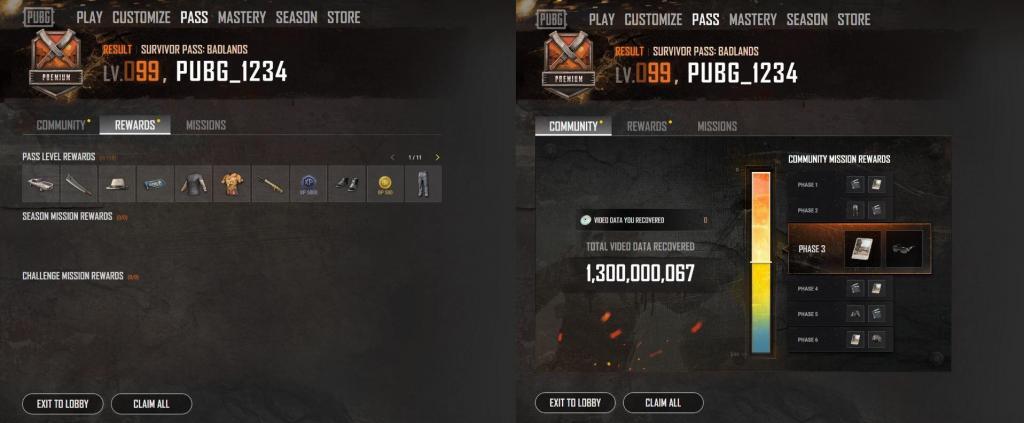Click the video data progress gauge marker
Image resolution: width=1024 pixels, height=423 pixels.
tap(761, 262)
